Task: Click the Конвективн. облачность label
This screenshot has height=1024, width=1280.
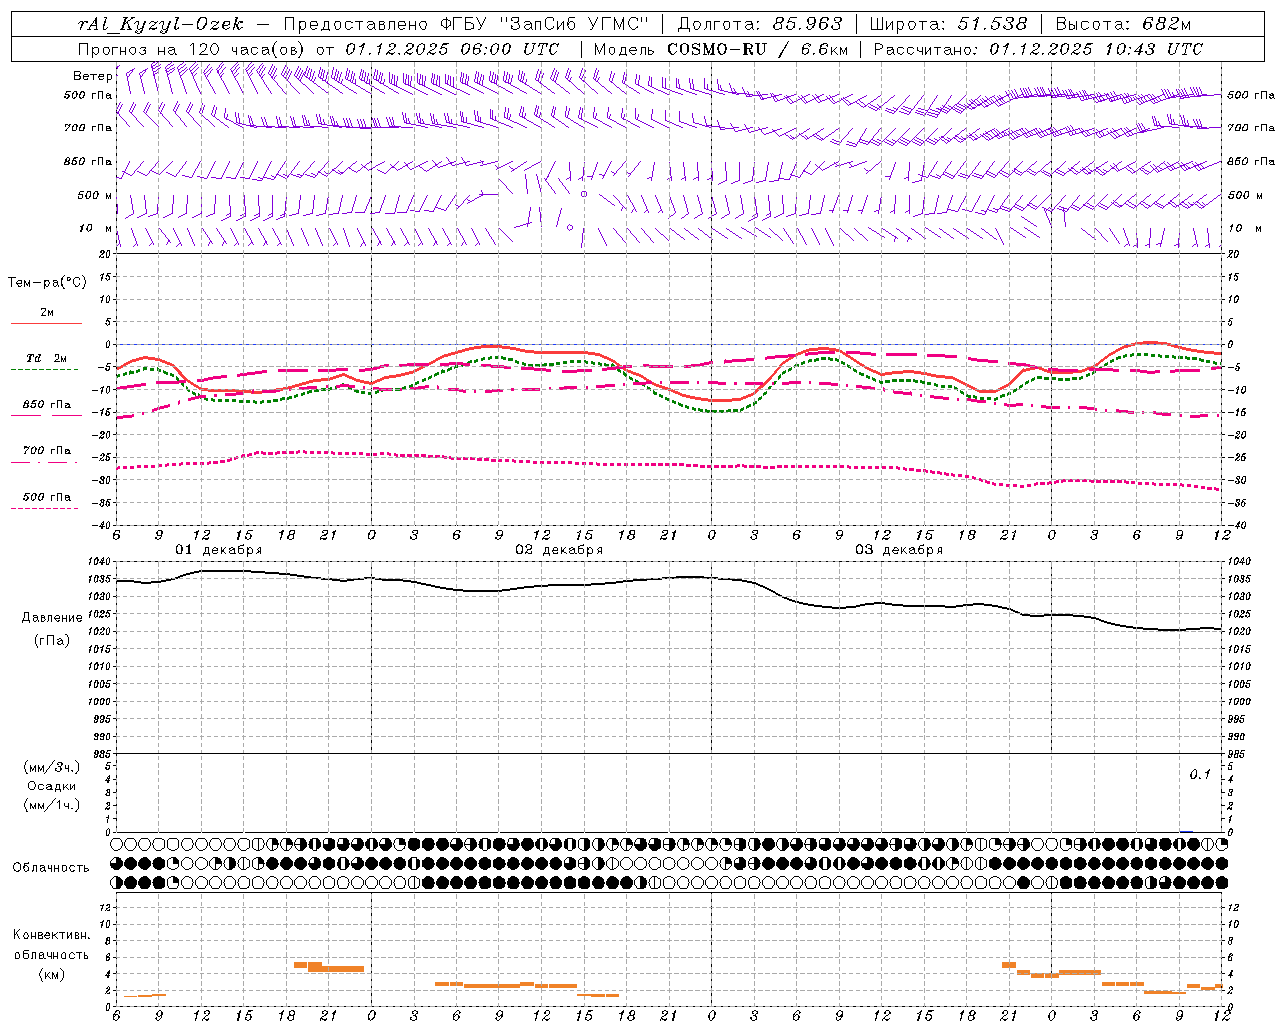Action: [x=51, y=945]
